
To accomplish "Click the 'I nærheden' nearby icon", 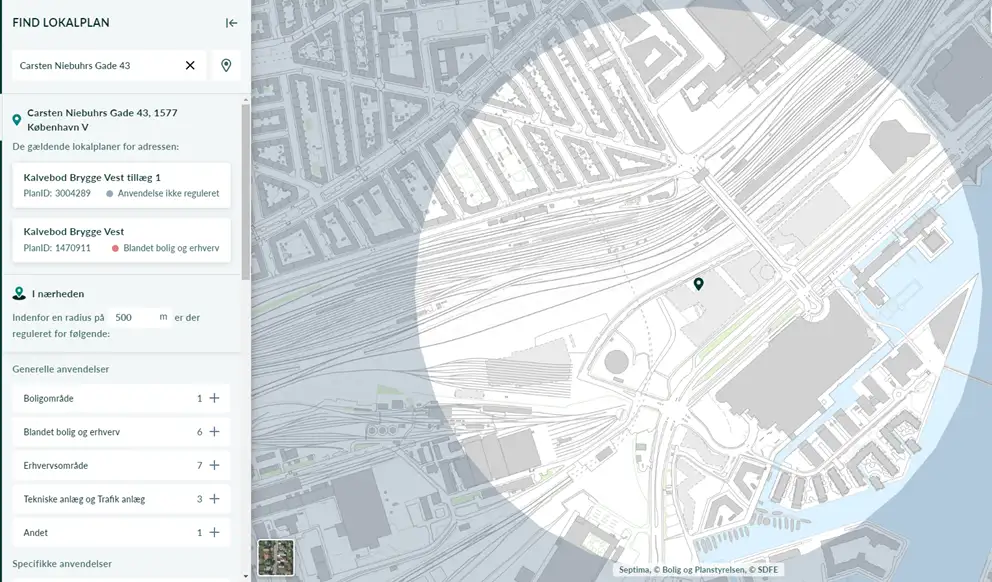I will tap(19, 294).
